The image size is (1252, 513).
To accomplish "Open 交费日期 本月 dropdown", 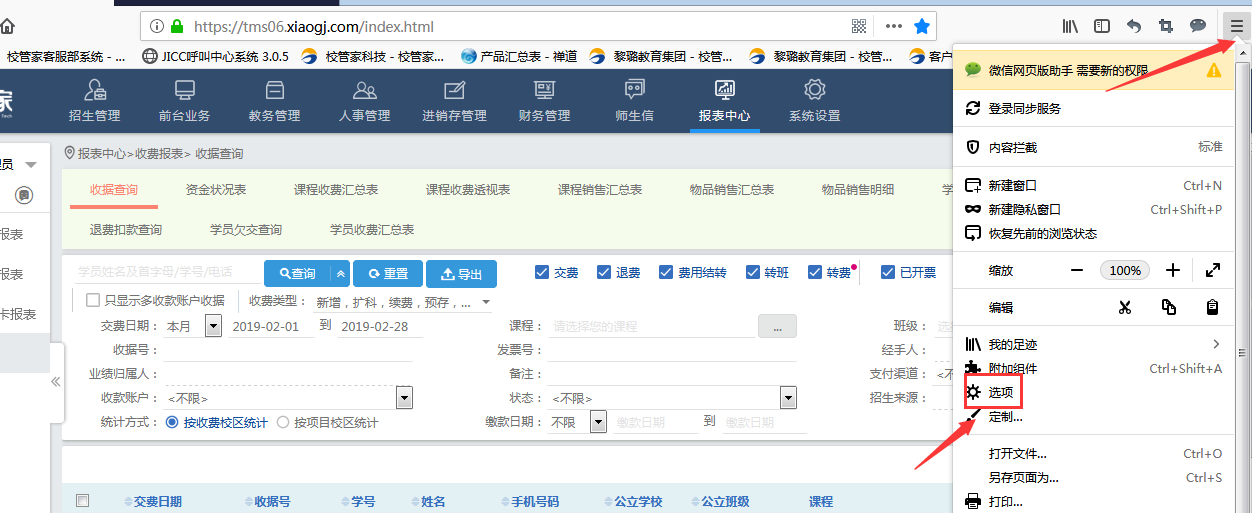I will tap(213, 326).
